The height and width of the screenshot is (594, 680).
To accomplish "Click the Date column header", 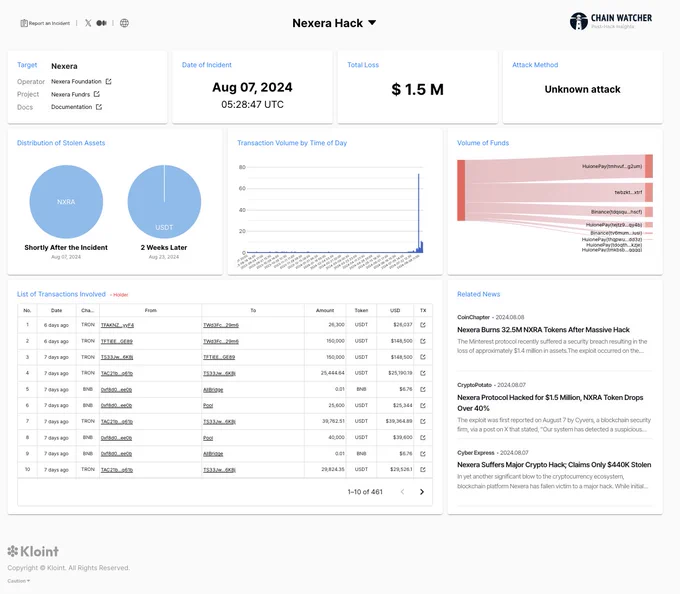I will click(56, 310).
